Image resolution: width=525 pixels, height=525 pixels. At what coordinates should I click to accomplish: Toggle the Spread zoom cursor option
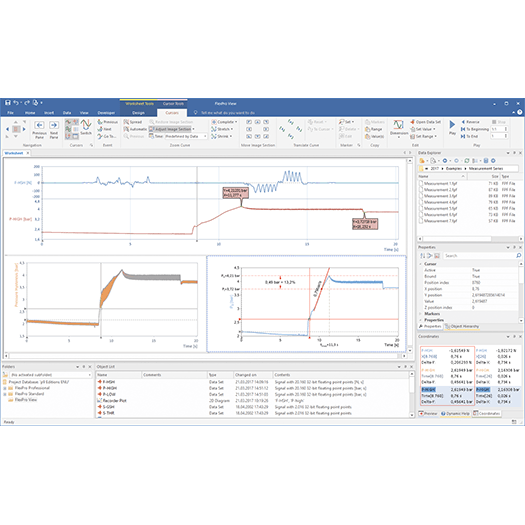coord(133,122)
